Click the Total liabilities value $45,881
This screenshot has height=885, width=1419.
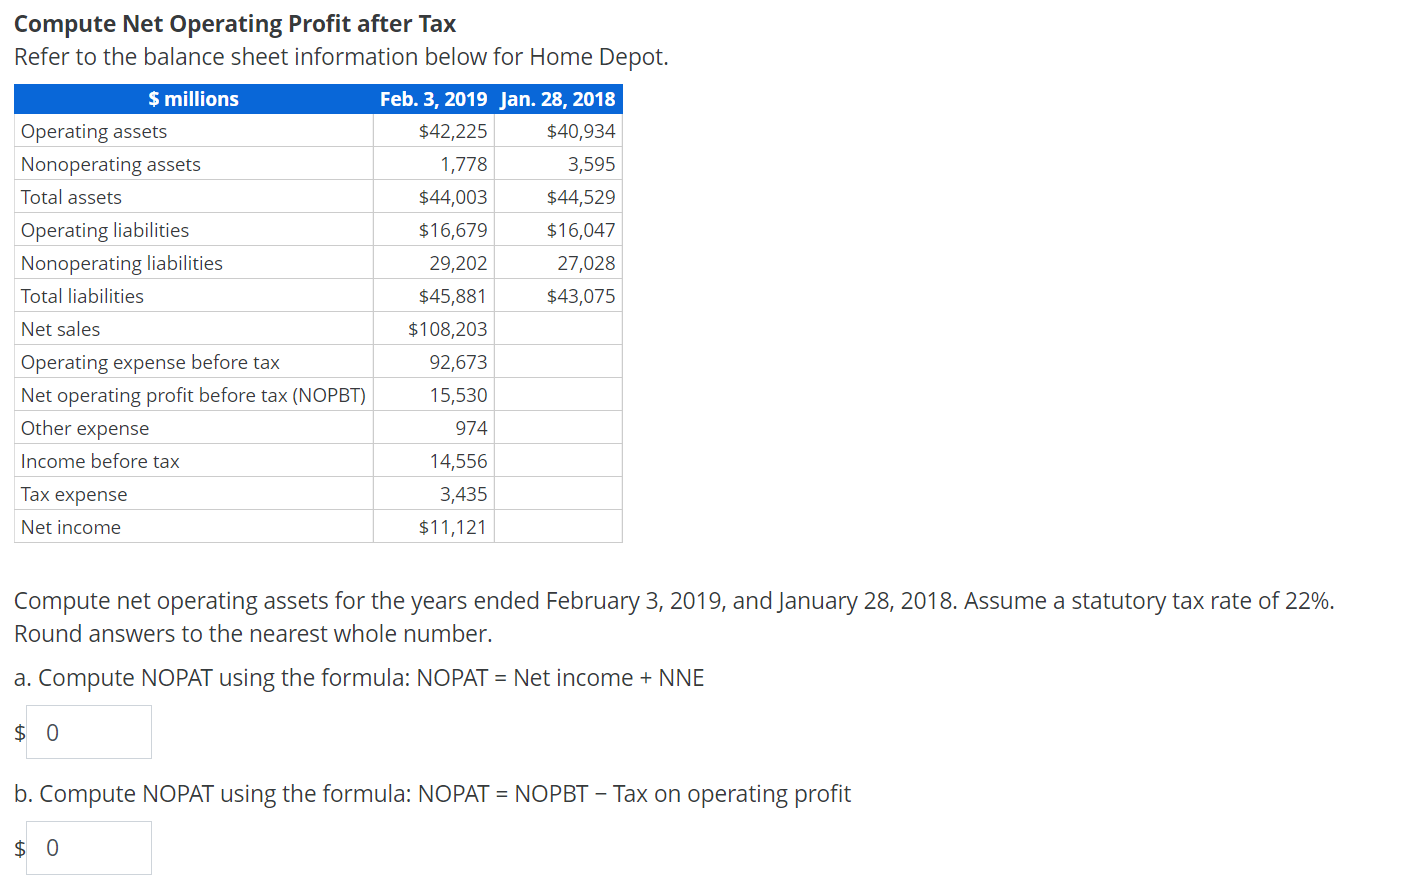pyautogui.click(x=454, y=295)
